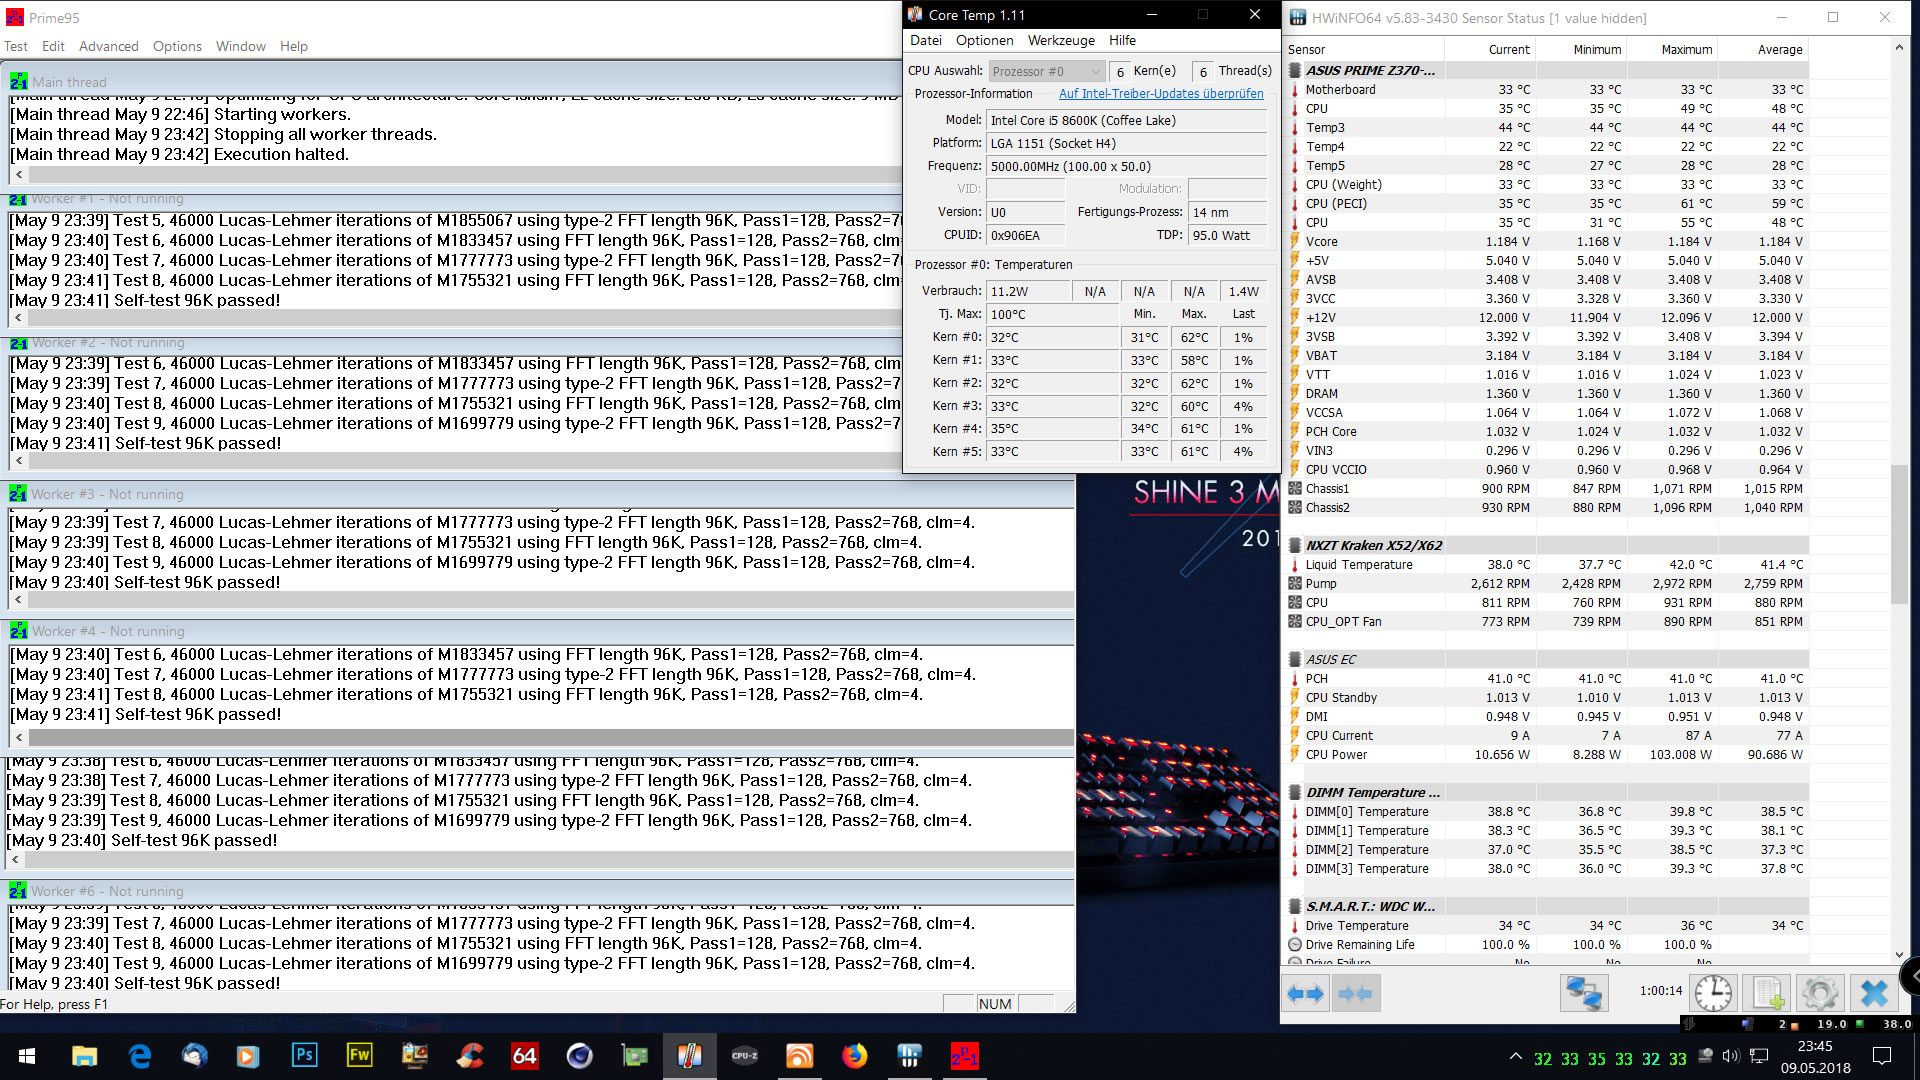The image size is (1920, 1080).
Task: Click the HWiNFO expand sensor columns arrows button
Action: point(1306,994)
